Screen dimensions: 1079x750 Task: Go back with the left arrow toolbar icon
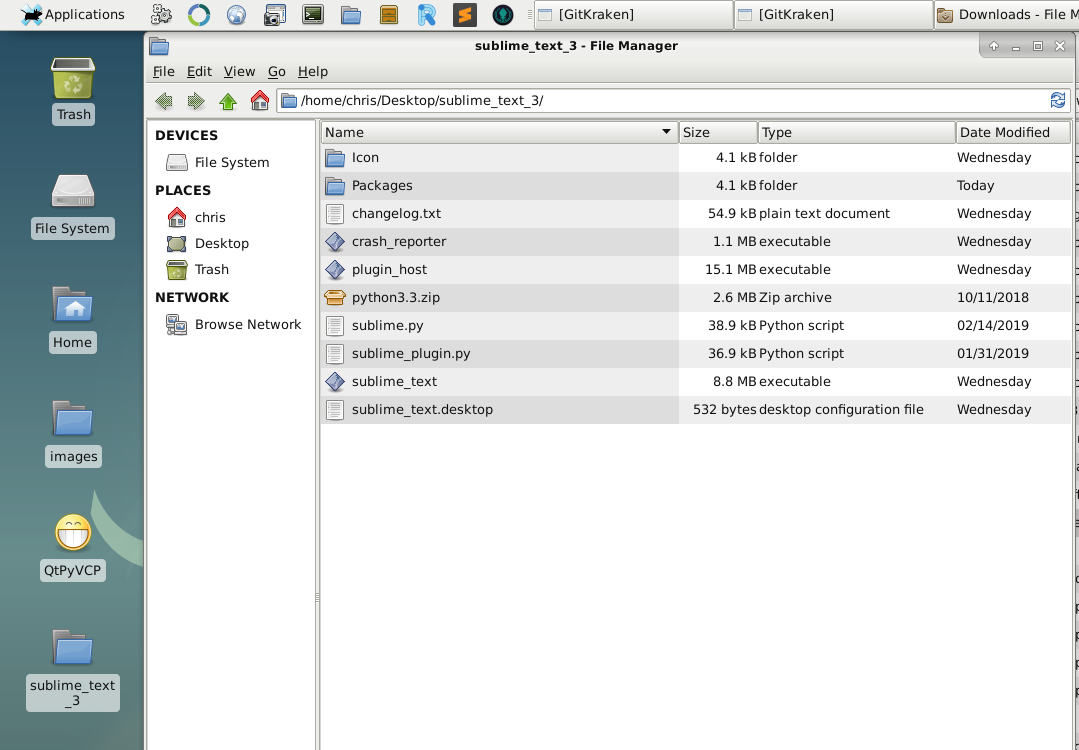tap(164, 101)
